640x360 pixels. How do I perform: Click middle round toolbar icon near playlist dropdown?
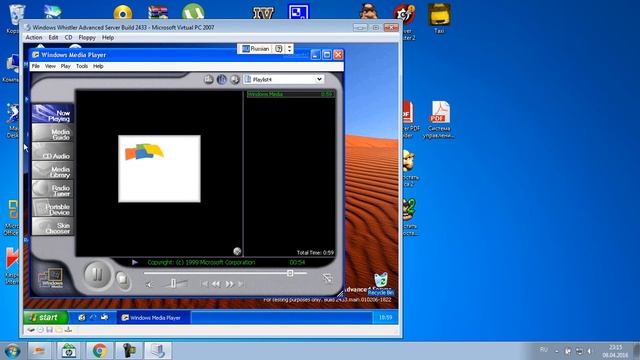pos(222,79)
